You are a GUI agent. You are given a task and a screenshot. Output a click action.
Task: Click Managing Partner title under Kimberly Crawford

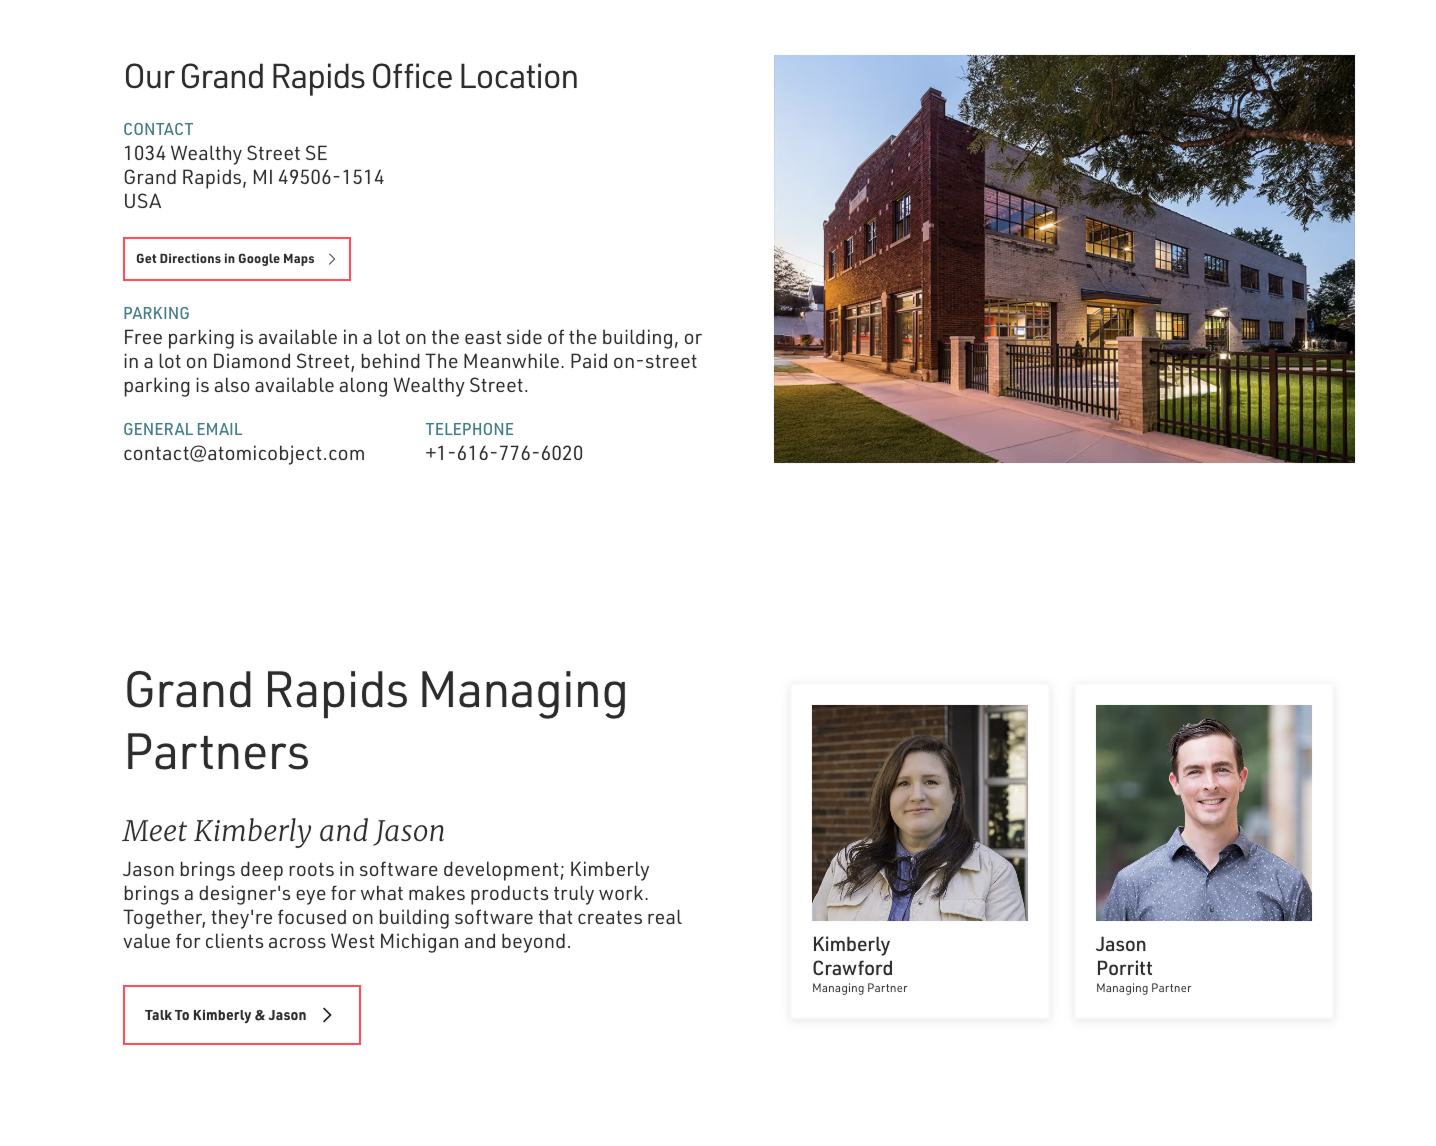tap(860, 988)
